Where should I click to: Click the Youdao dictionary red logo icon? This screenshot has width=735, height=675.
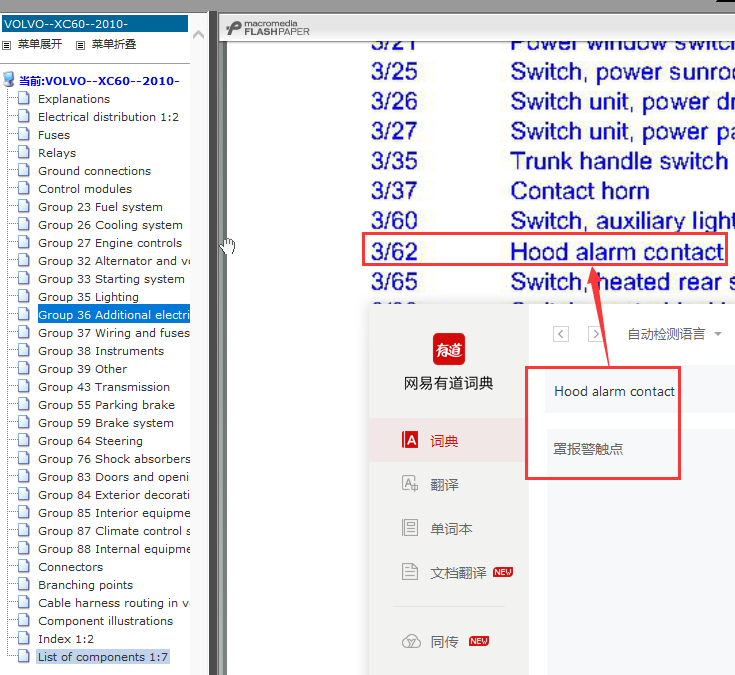449,349
